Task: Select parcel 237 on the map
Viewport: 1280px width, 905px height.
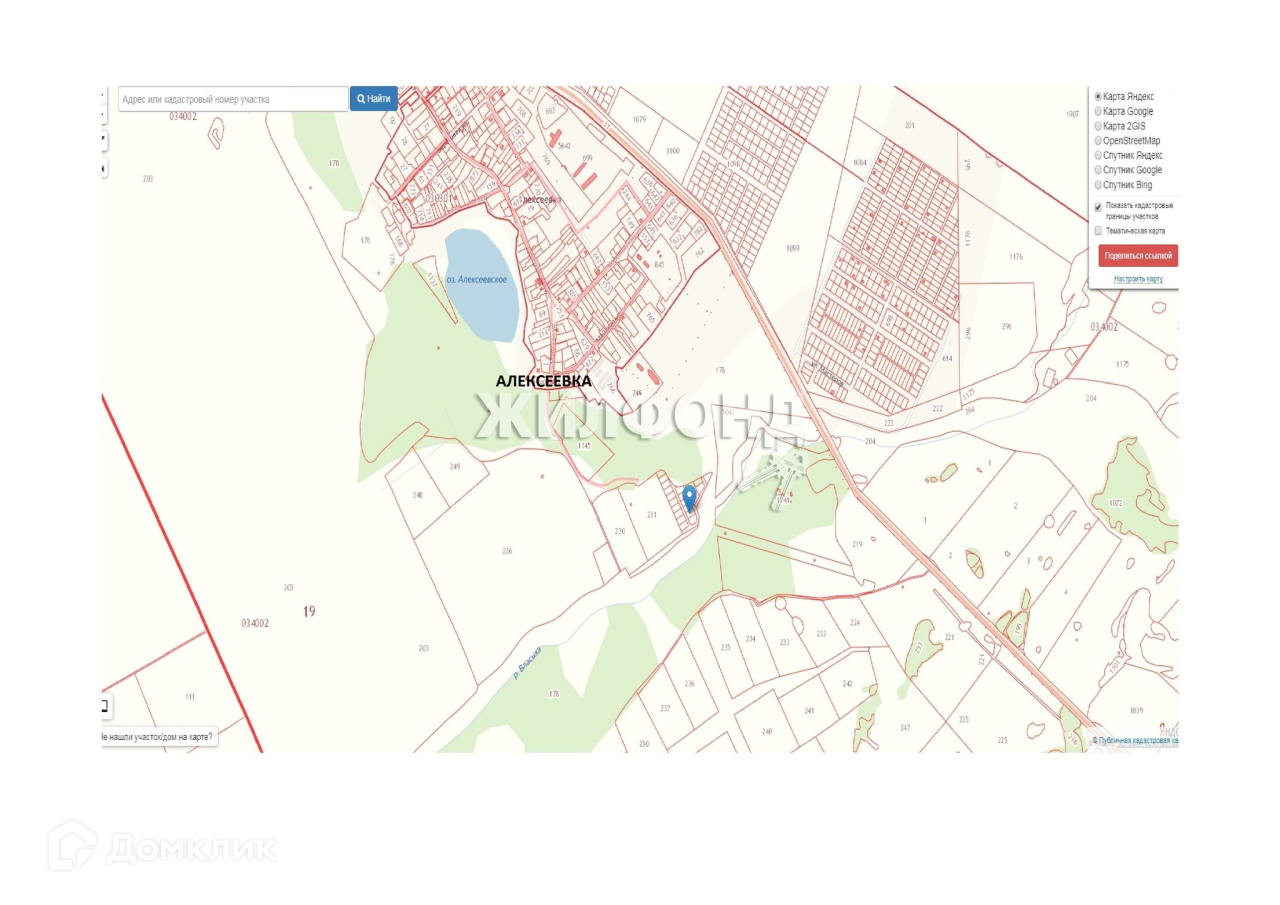Action: 665,708
